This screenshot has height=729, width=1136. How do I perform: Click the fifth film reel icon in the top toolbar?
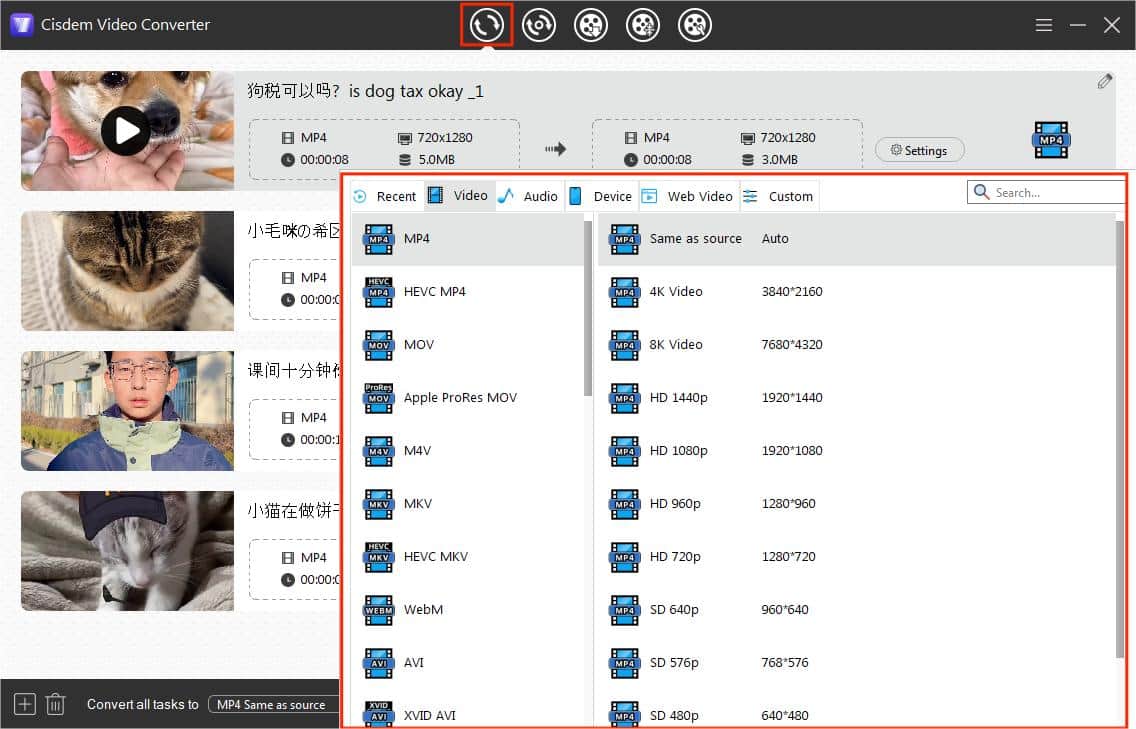pyautogui.click(x=695, y=25)
